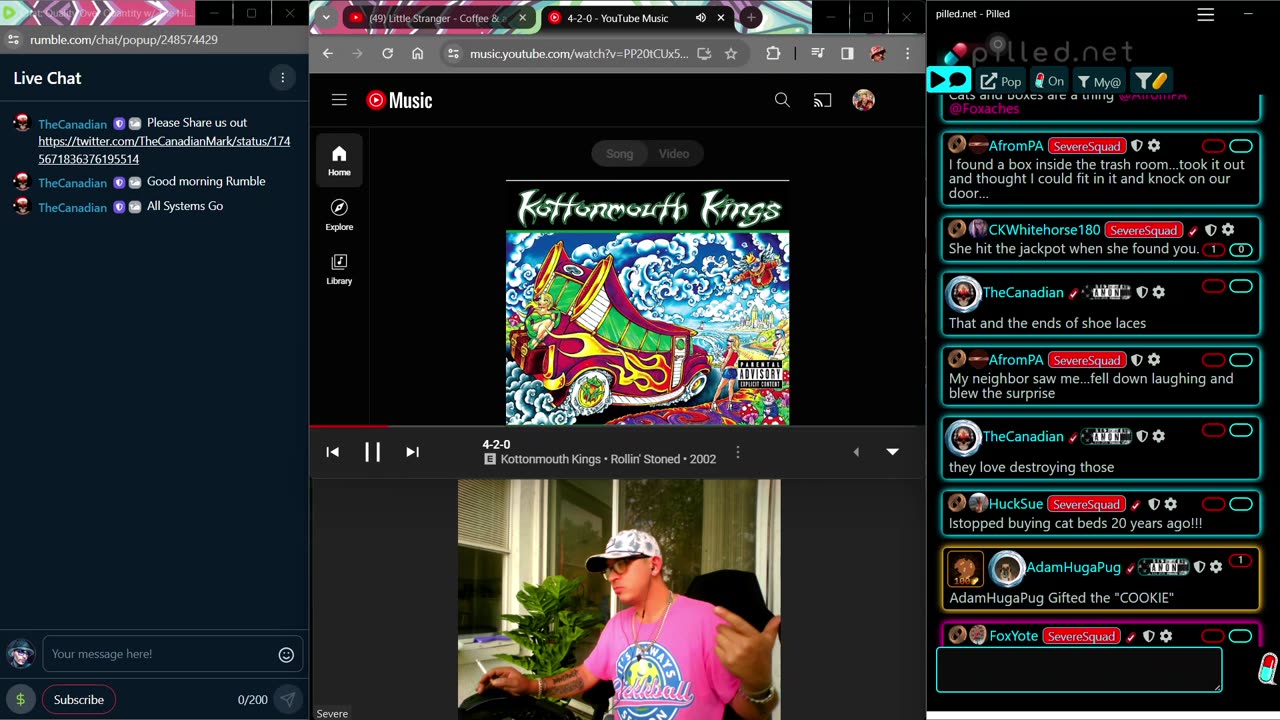Enable the My@ mentions filter

[x=1098, y=81]
